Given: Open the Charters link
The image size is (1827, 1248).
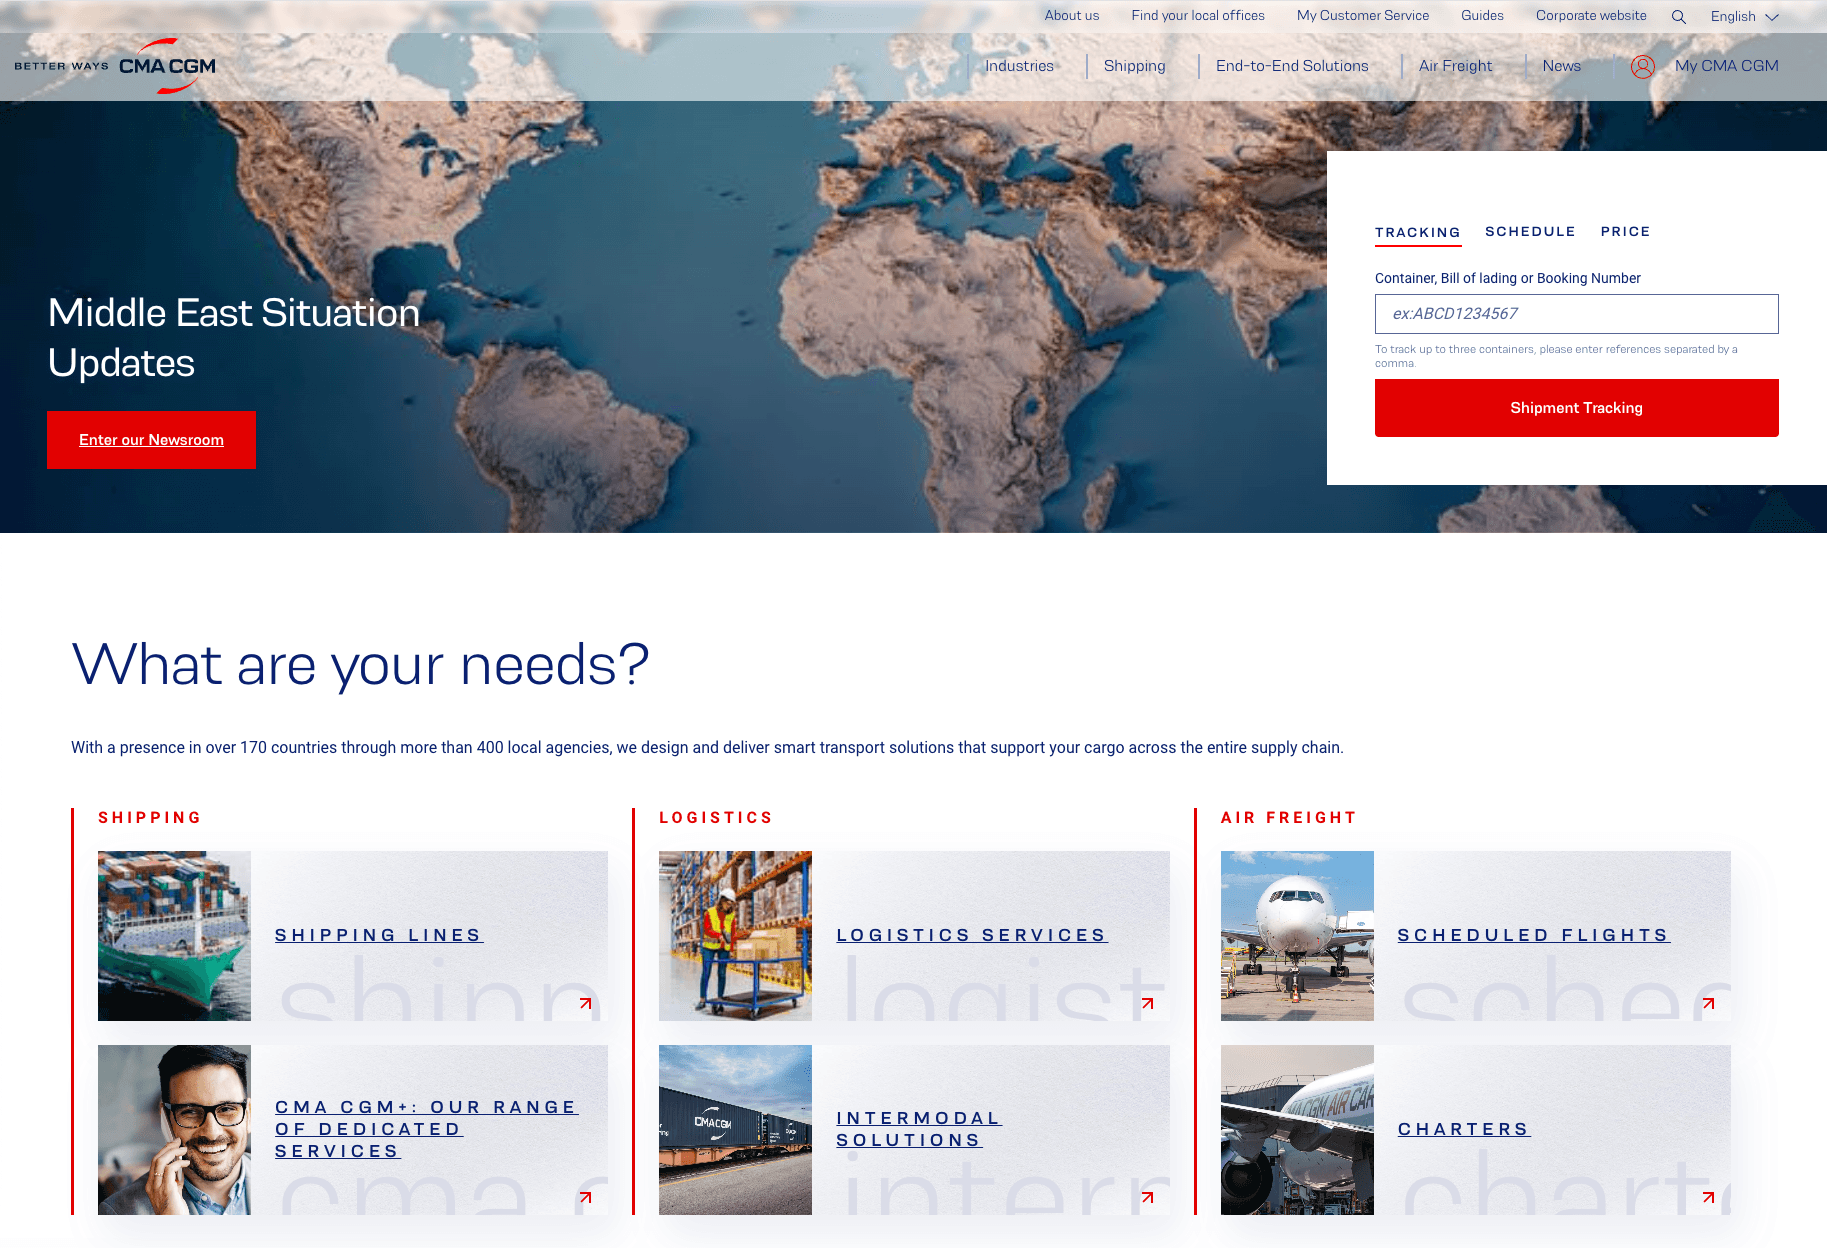Looking at the screenshot, I should (1464, 1129).
